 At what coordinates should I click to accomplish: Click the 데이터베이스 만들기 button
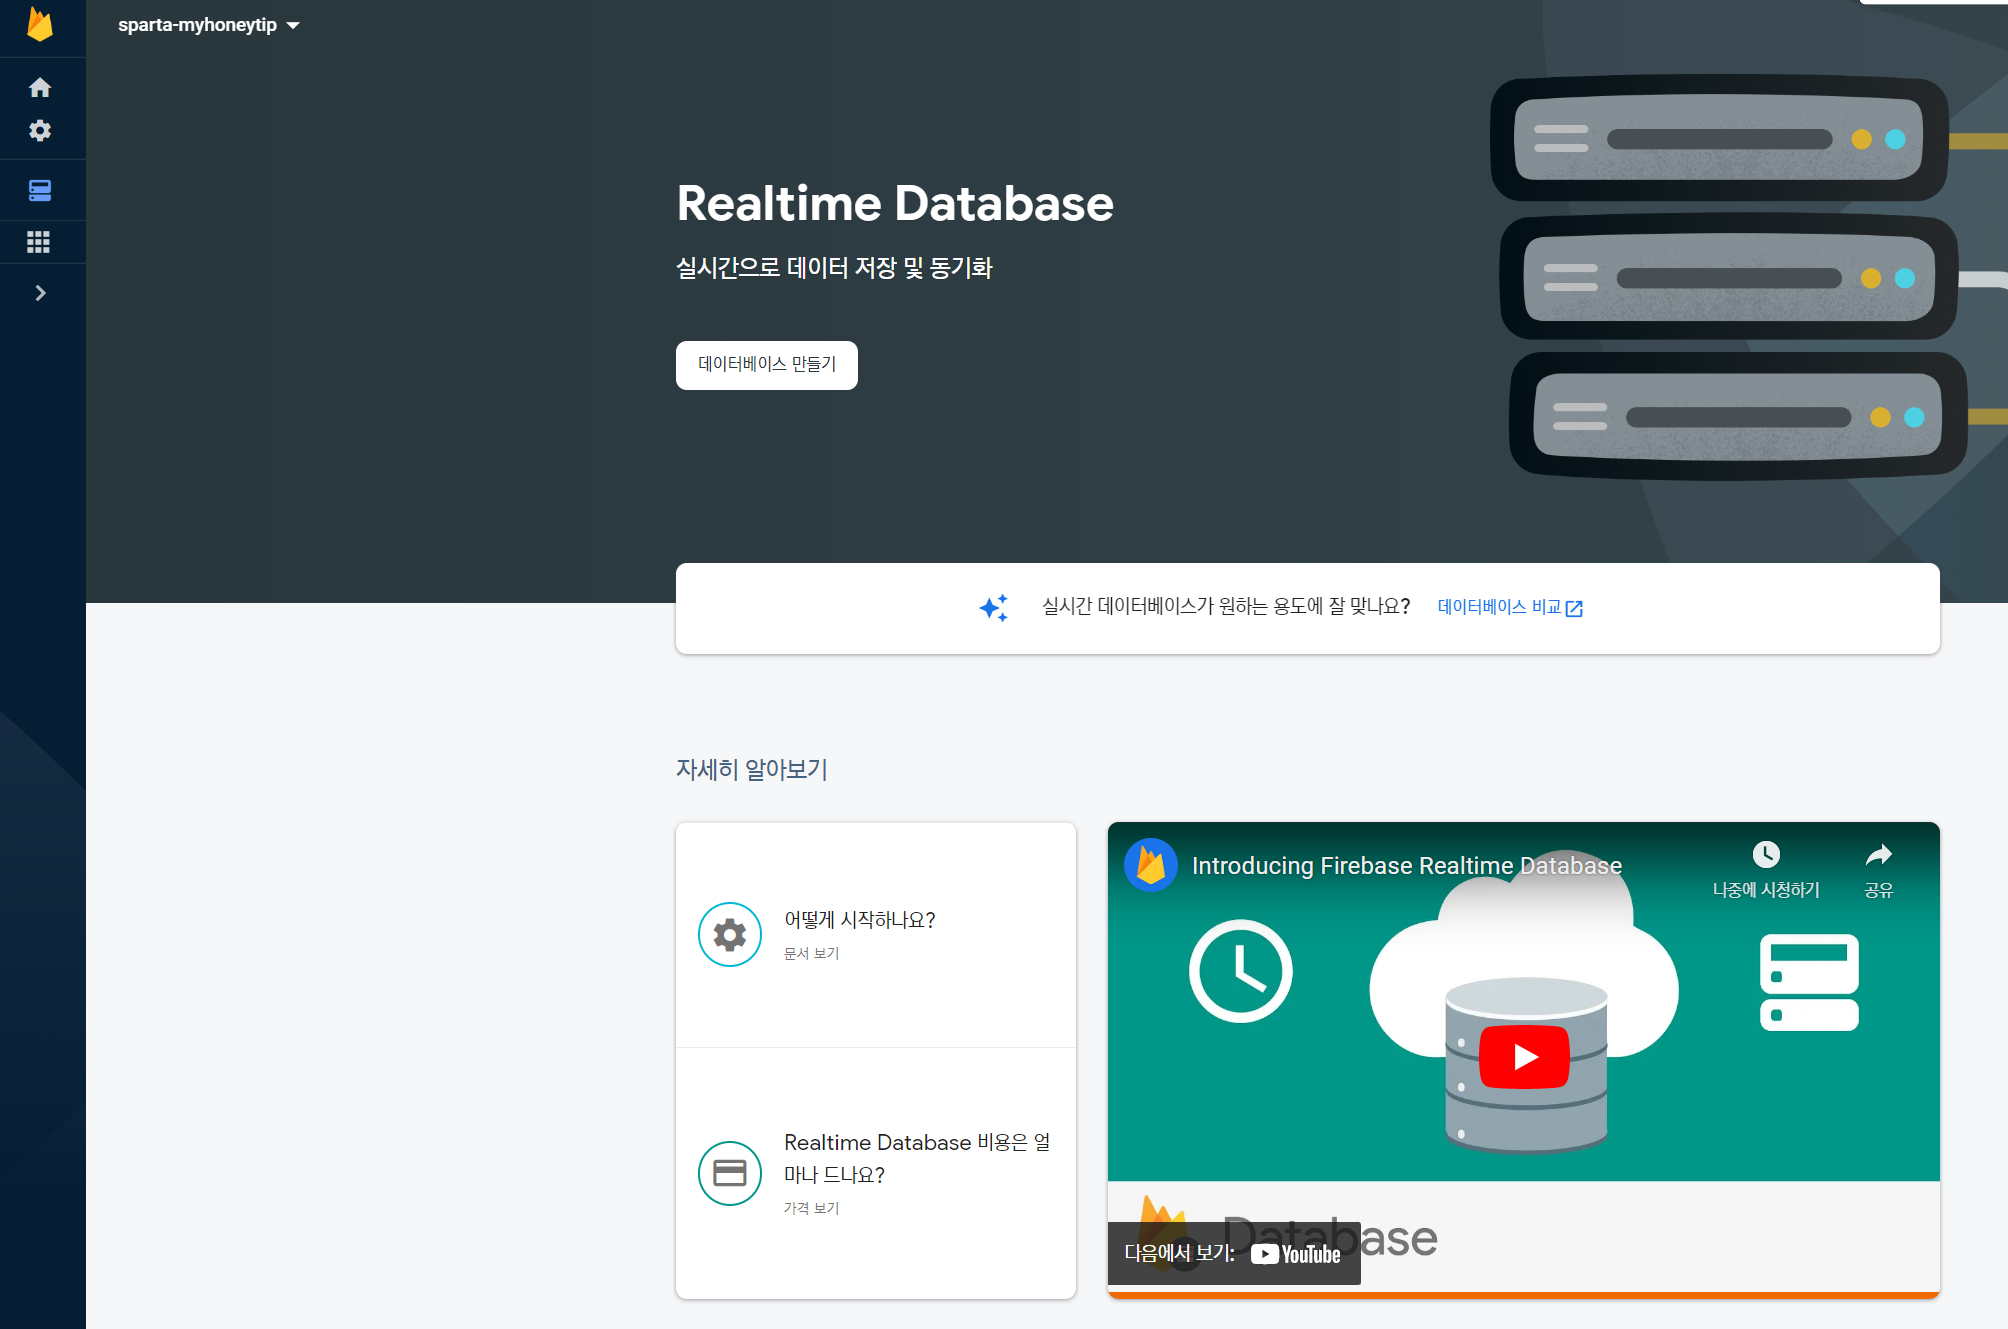[767, 365]
